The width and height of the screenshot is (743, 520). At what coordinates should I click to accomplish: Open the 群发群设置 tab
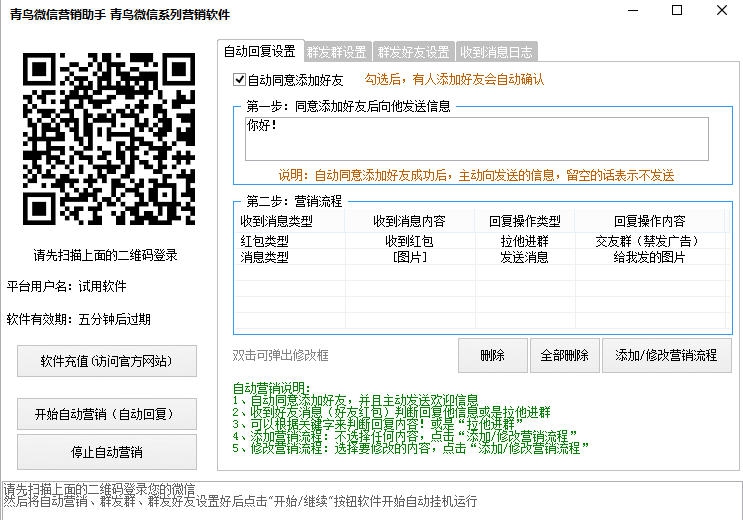tap(337, 52)
